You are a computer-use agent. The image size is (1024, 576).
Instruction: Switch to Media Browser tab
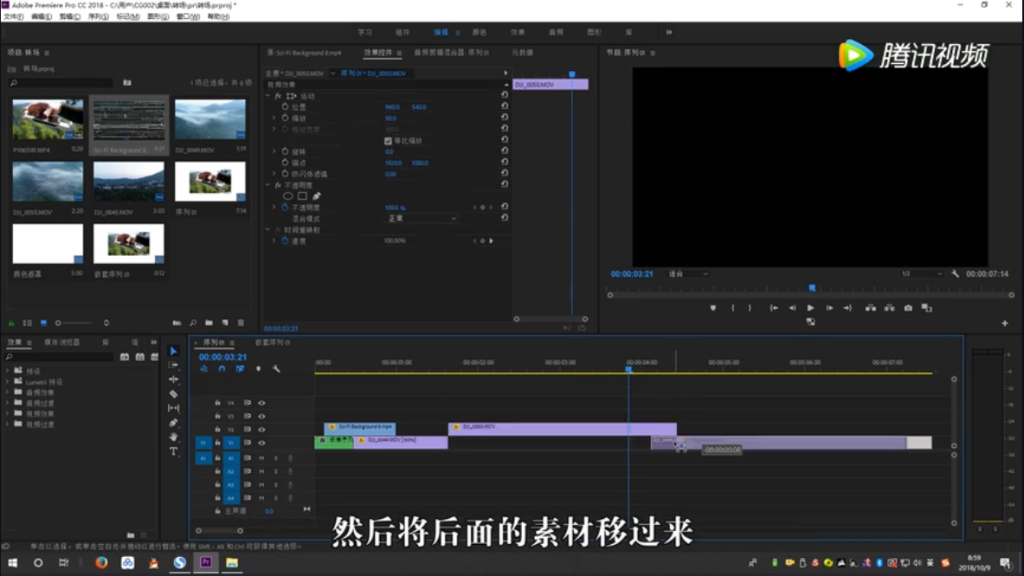(62, 342)
